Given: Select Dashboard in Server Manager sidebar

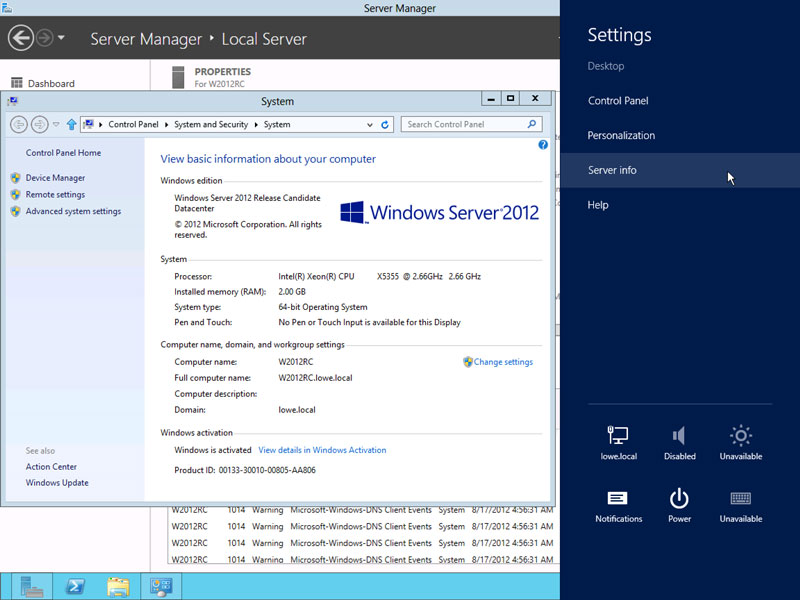Looking at the screenshot, I should pyautogui.click(x=51, y=83).
